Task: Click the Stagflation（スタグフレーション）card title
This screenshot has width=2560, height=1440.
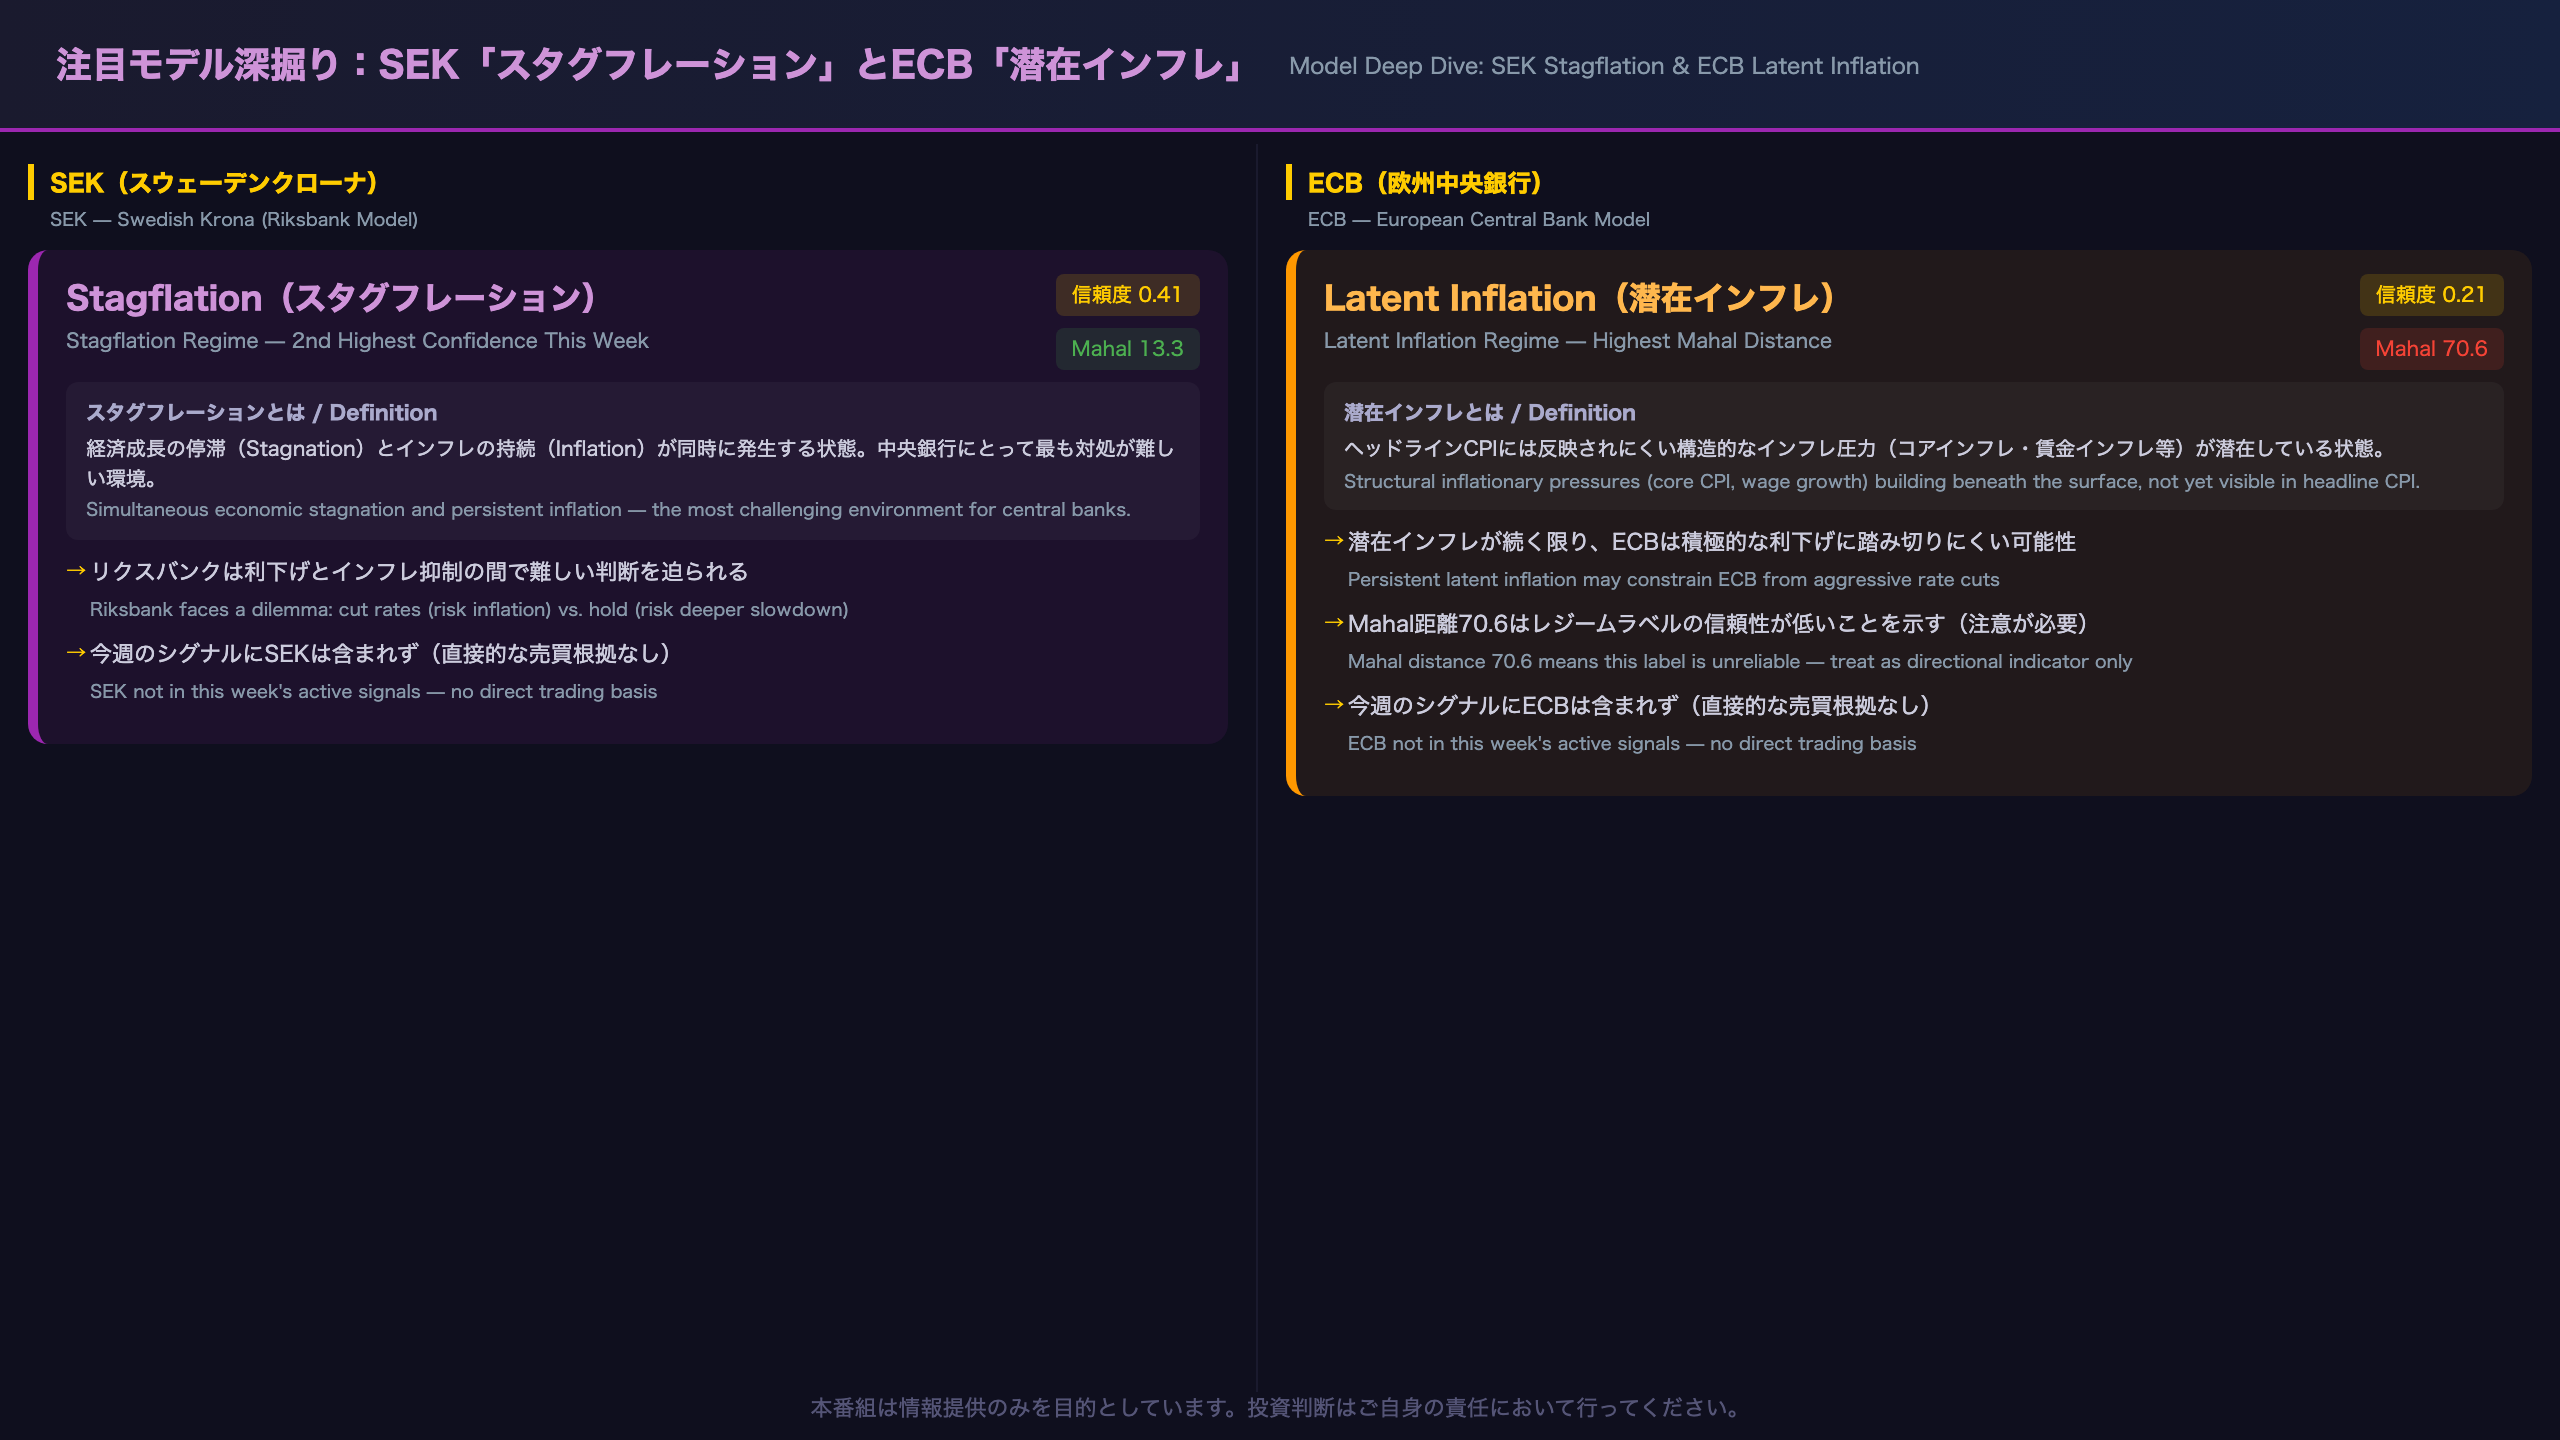Action: click(x=332, y=298)
